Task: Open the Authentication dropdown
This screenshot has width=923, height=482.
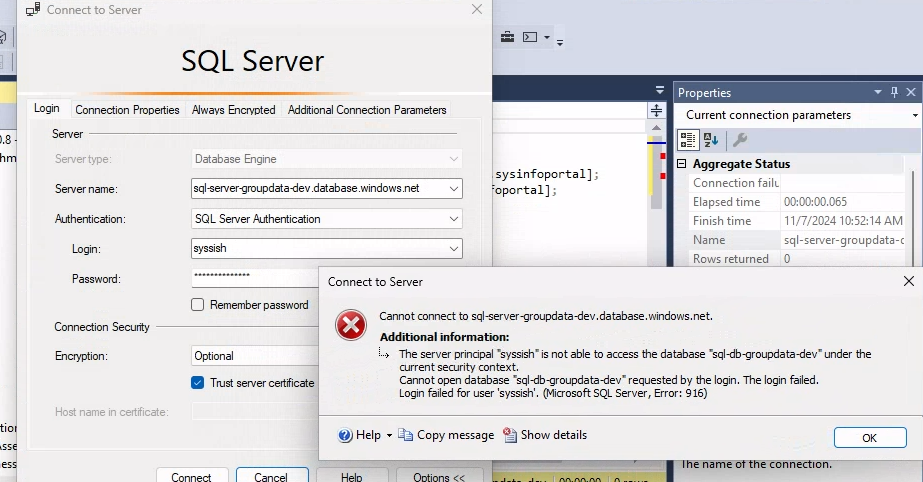Action: [x=454, y=218]
